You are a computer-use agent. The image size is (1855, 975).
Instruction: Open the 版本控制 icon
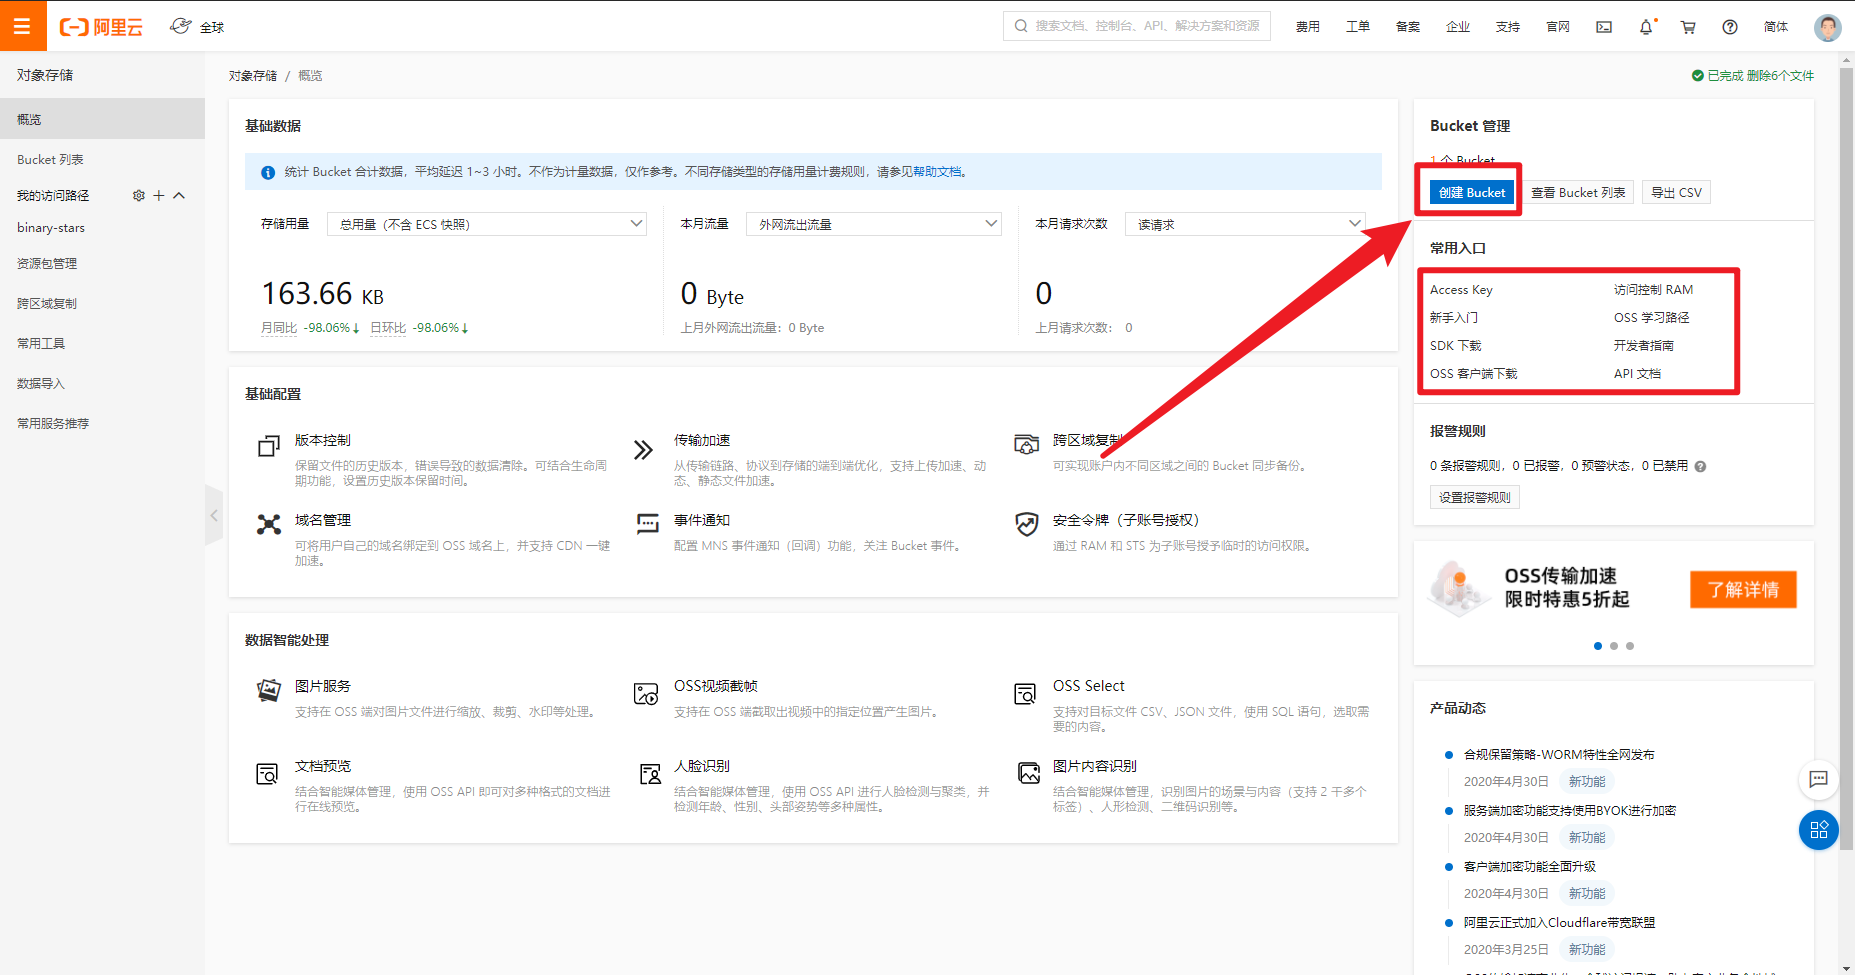(x=269, y=446)
